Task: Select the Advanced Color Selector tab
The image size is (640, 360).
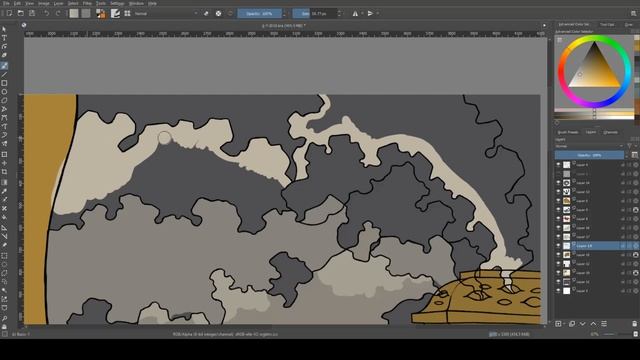Action: pos(573,24)
